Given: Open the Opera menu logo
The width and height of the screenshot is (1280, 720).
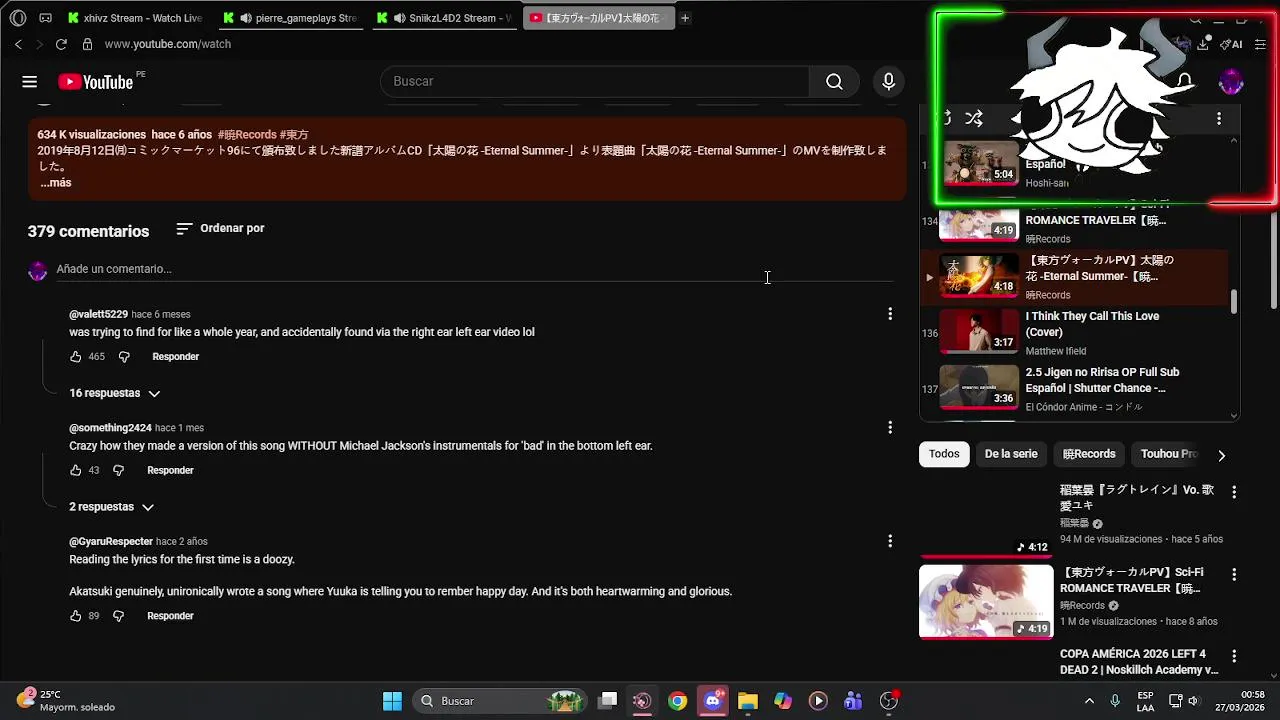Looking at the screenshot, I should 18,18.
